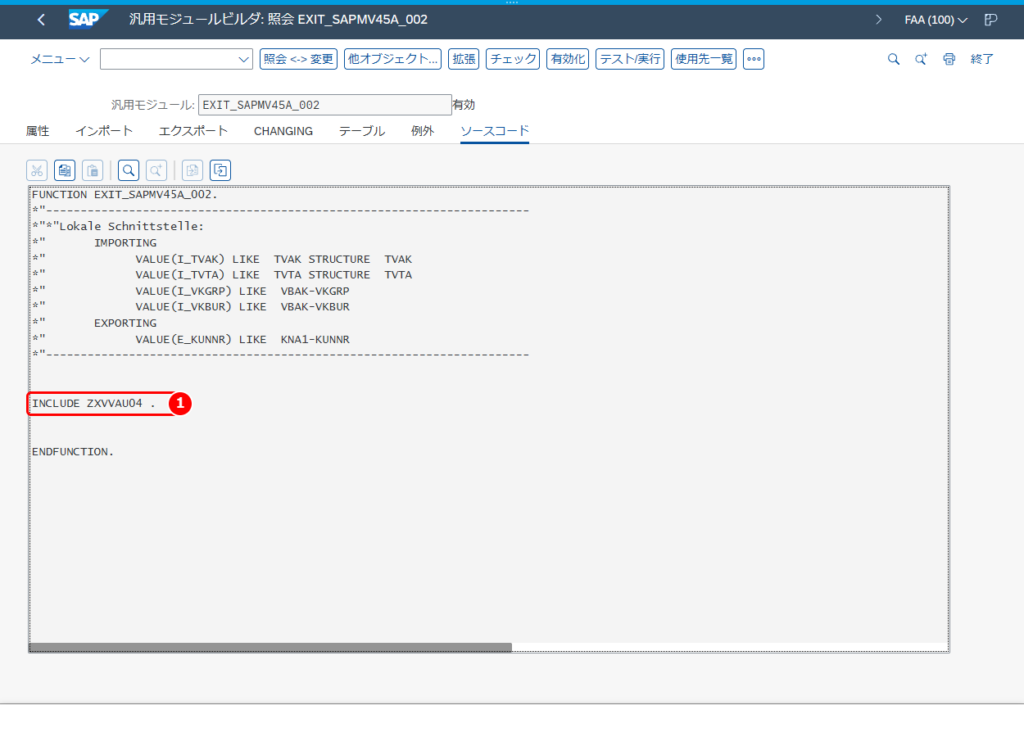Click the 拡張 button

point(464,59)
